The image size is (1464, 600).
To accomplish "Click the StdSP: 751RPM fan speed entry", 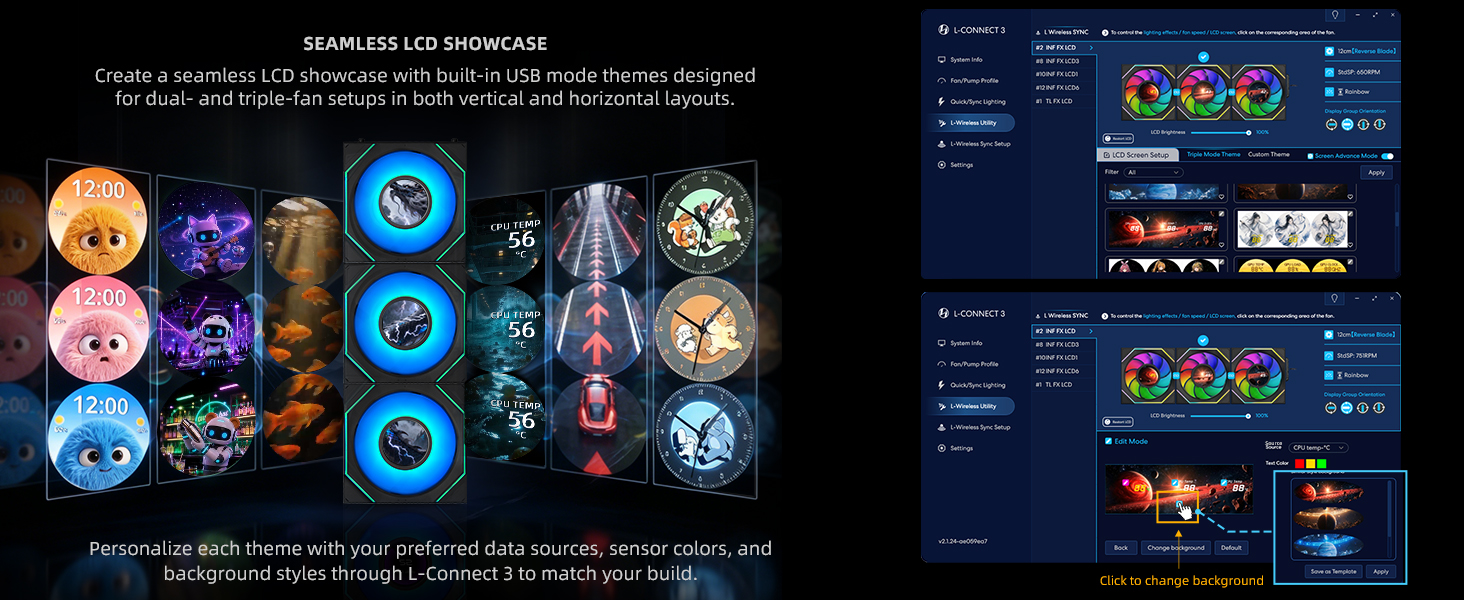I will pyautogui.click(x=1352, y=354).
